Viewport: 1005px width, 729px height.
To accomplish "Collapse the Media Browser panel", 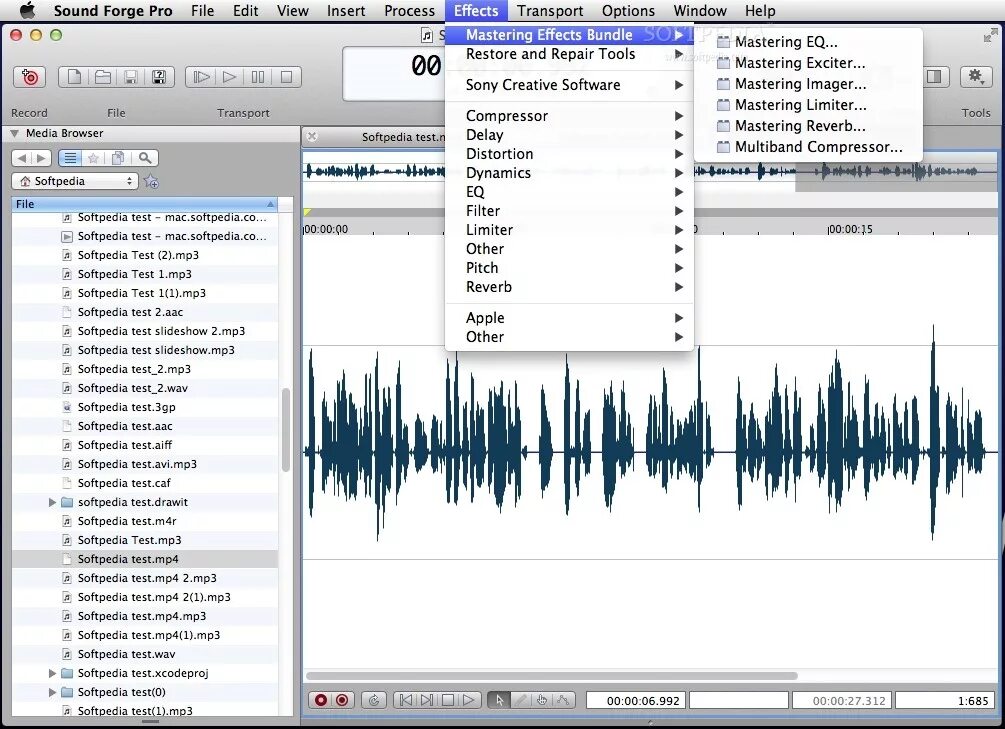I will (14, 133).
